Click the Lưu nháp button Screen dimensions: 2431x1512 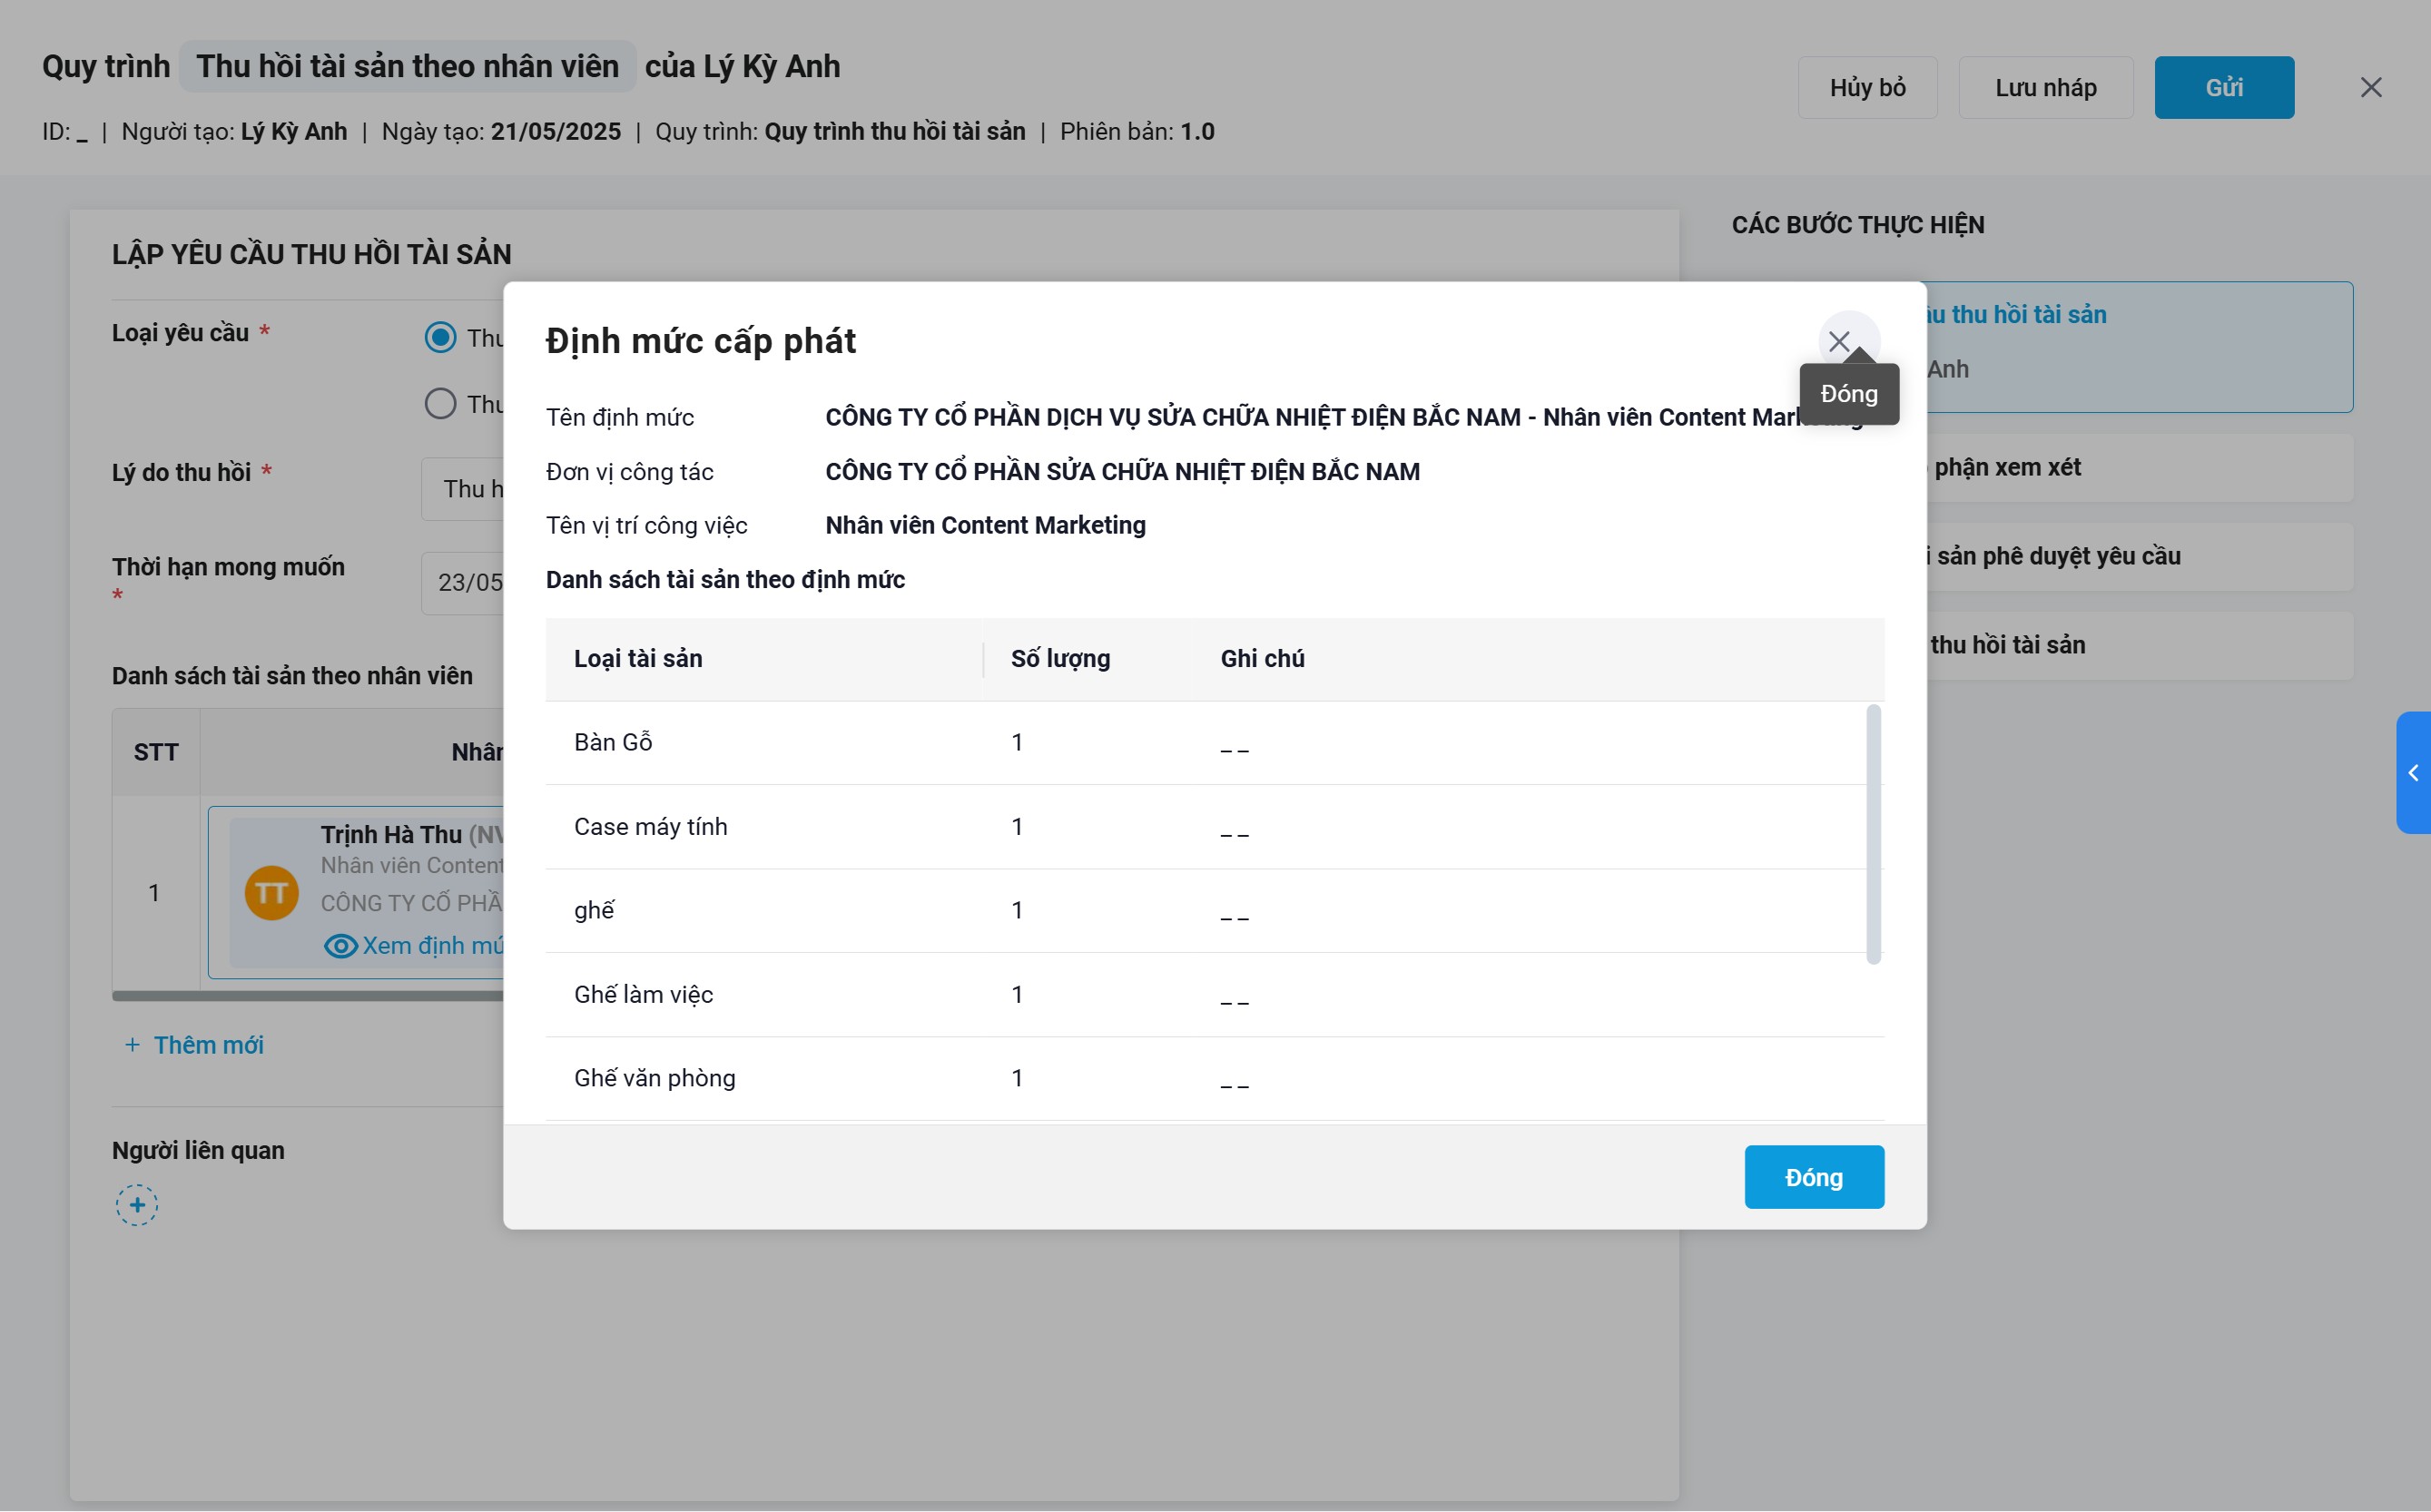click(2045, 87)
